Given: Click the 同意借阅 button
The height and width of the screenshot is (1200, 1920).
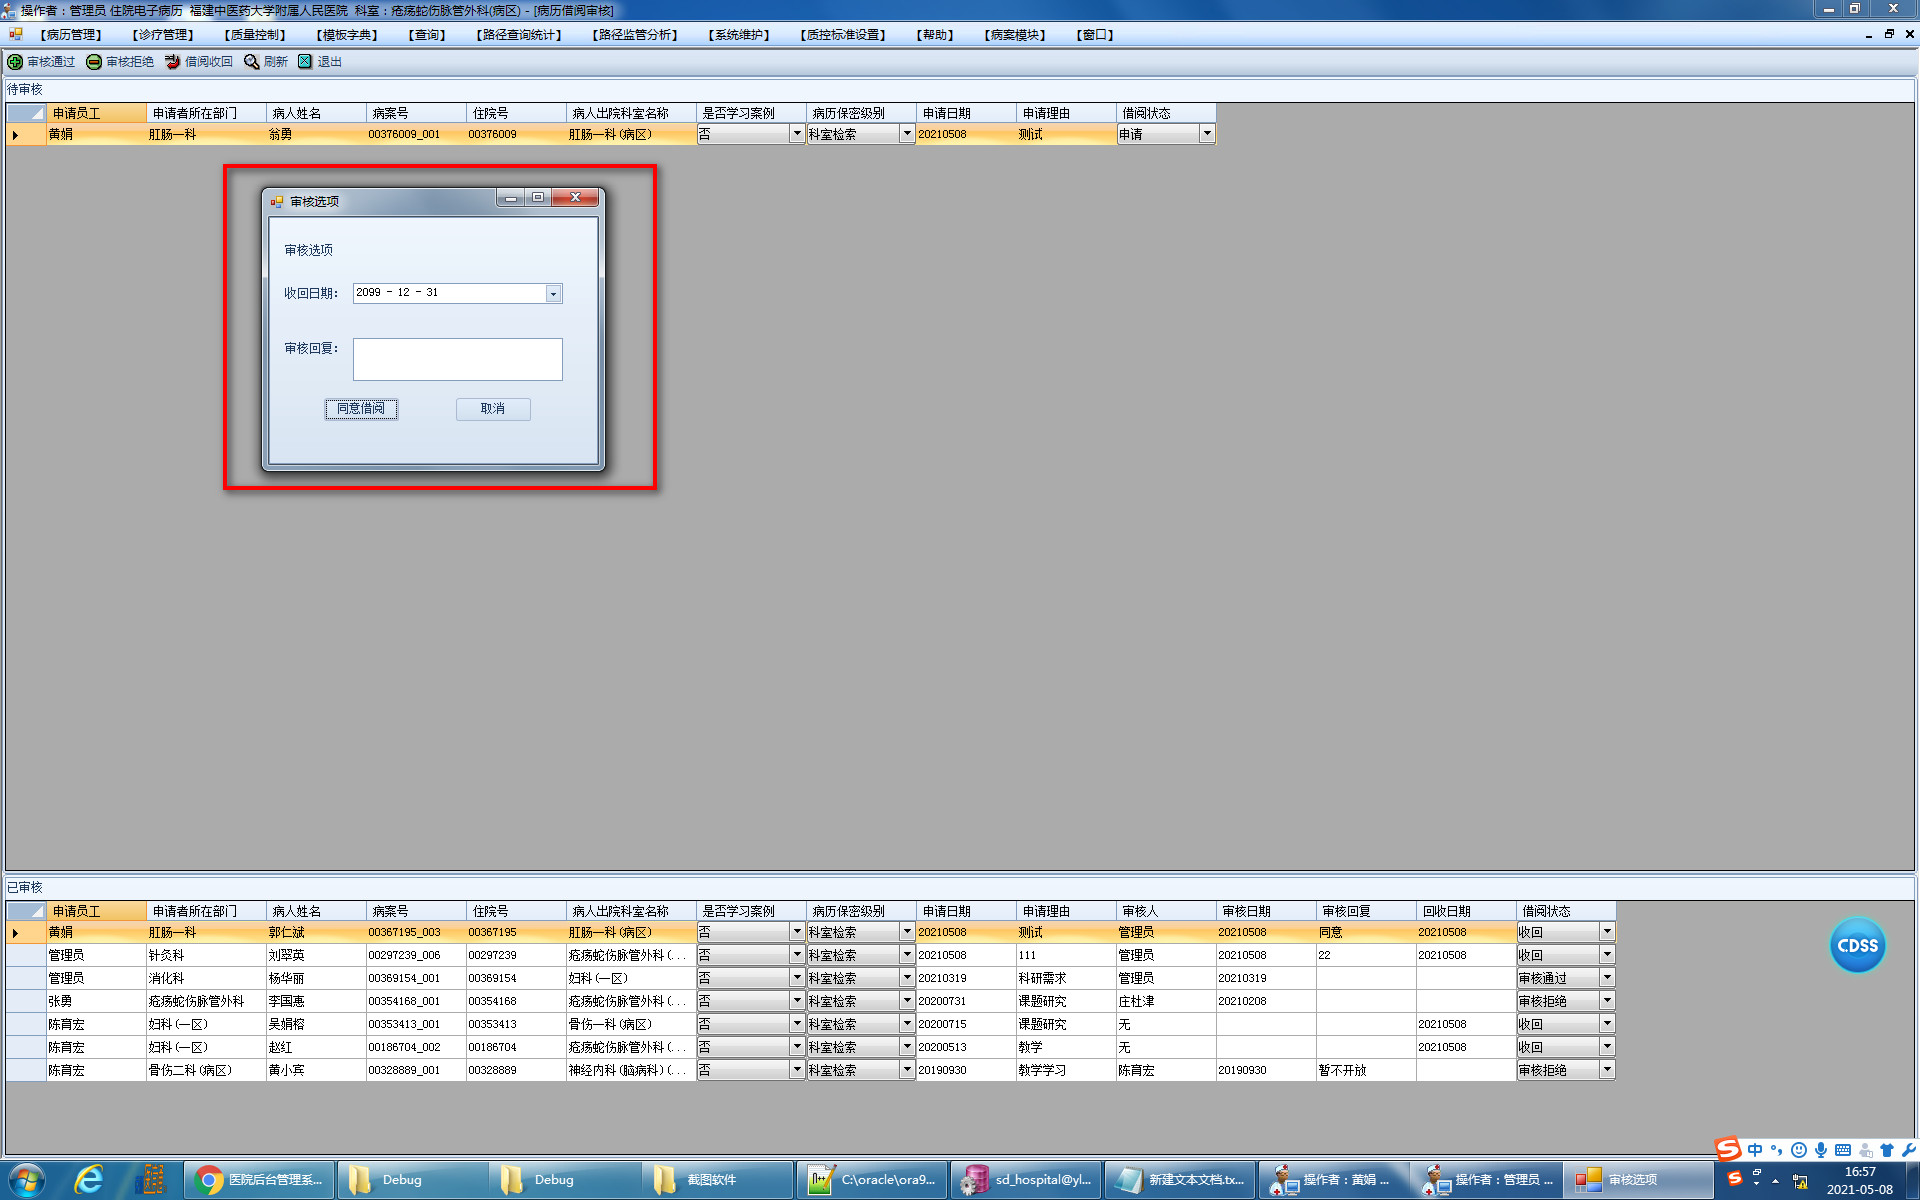Looking at the screenshot, I should pos(361,409).
